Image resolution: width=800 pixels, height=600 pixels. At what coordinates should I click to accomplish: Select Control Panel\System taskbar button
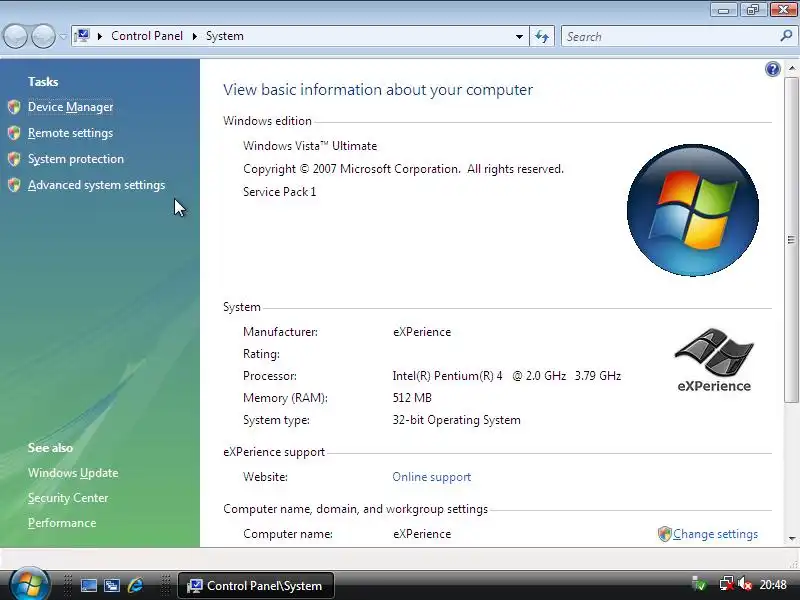click(x=256, y=586)
